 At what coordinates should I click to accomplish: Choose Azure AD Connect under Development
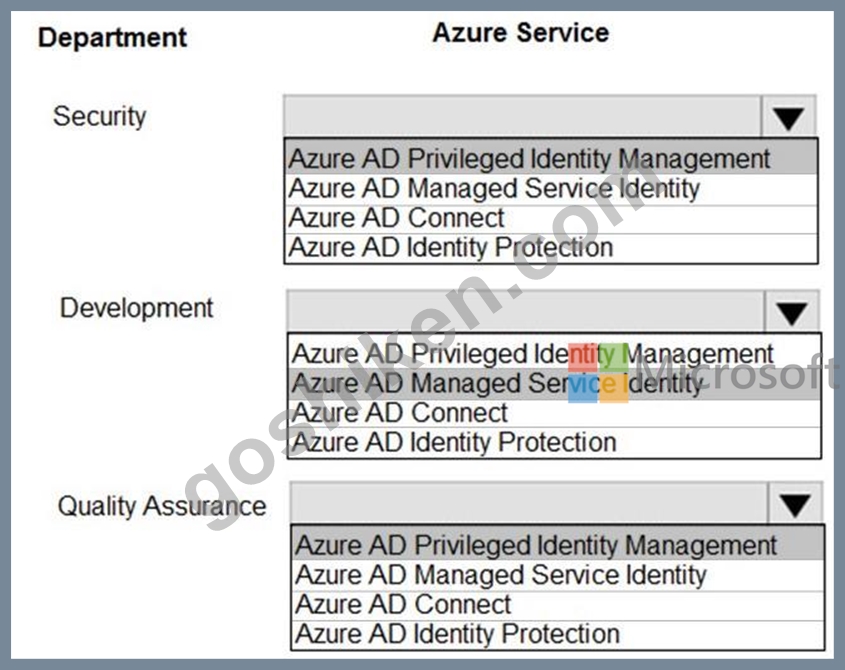tap(554, 413)
